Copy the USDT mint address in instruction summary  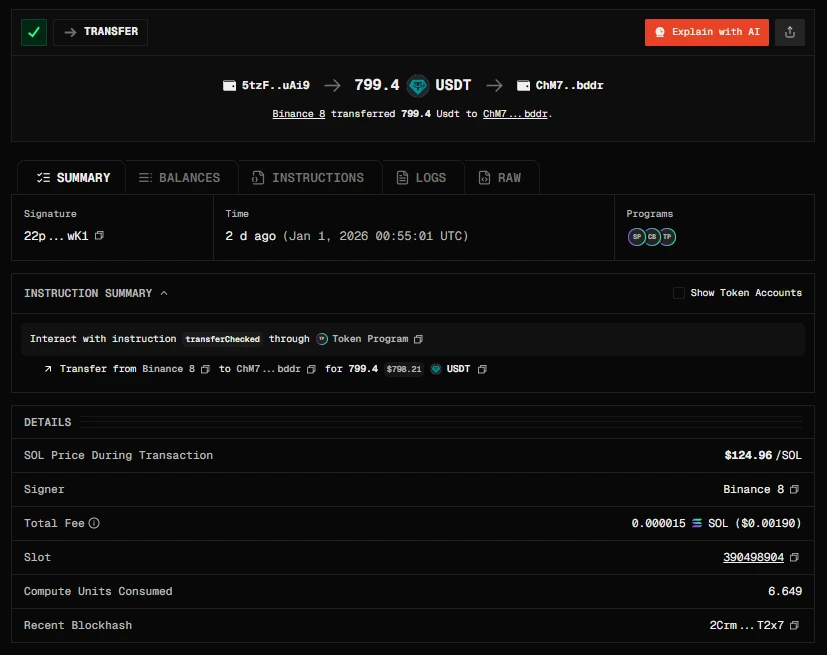(x=482, y=369)
